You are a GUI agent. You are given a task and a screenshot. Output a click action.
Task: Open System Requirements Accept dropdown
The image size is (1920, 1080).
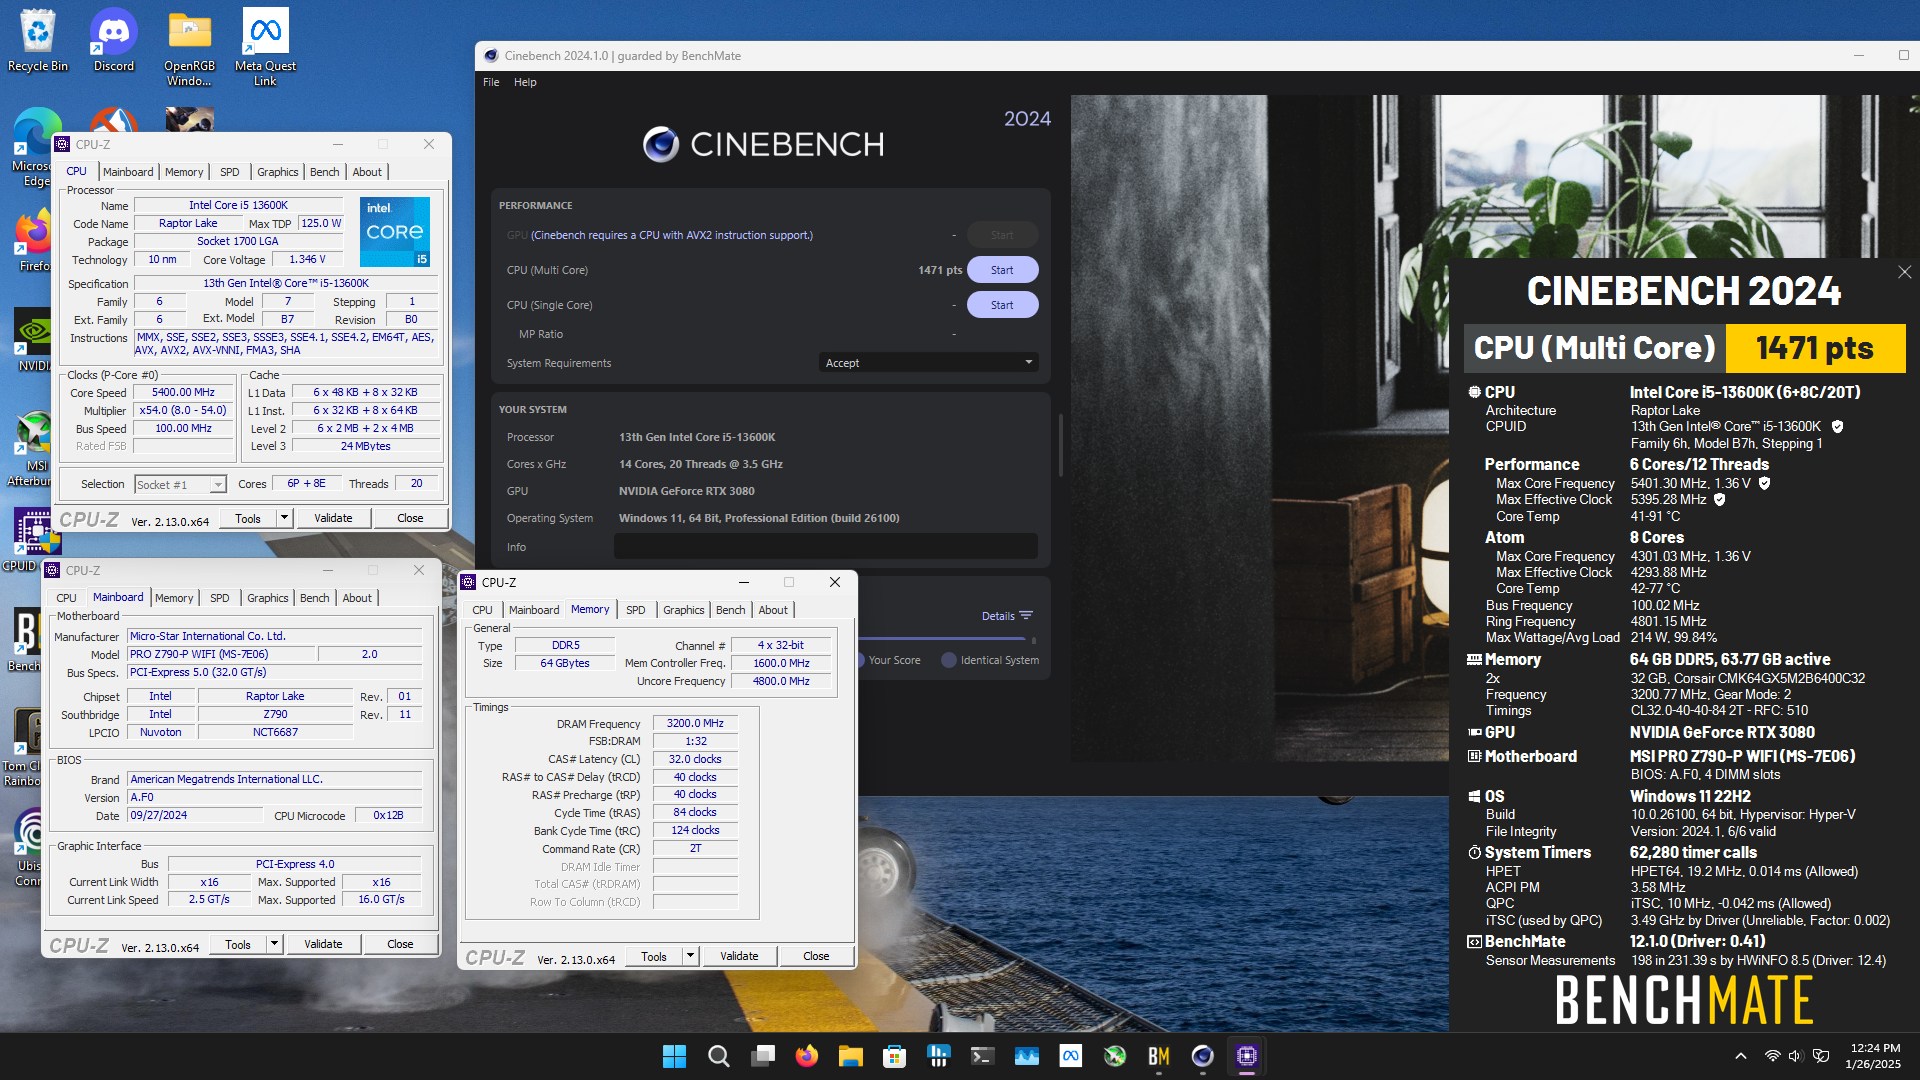pos(928,363)
